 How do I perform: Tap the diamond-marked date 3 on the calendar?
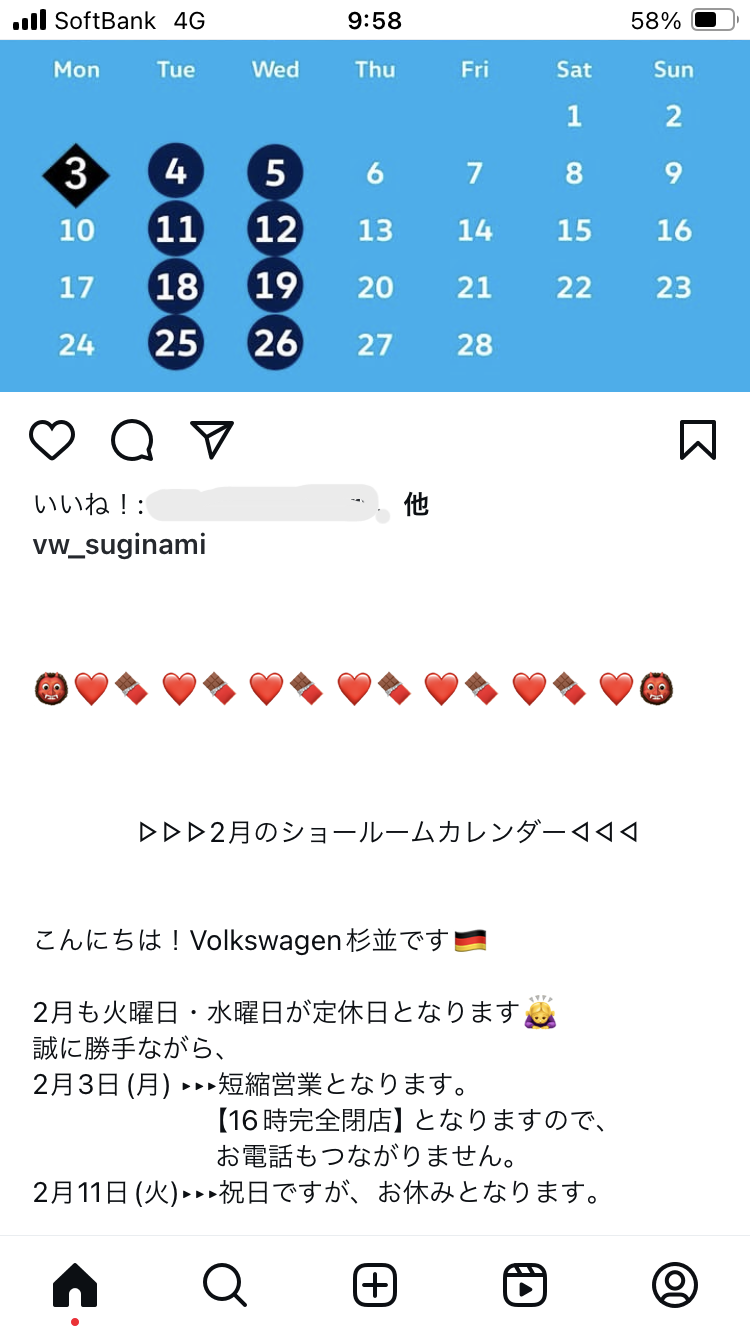(76, 174)
